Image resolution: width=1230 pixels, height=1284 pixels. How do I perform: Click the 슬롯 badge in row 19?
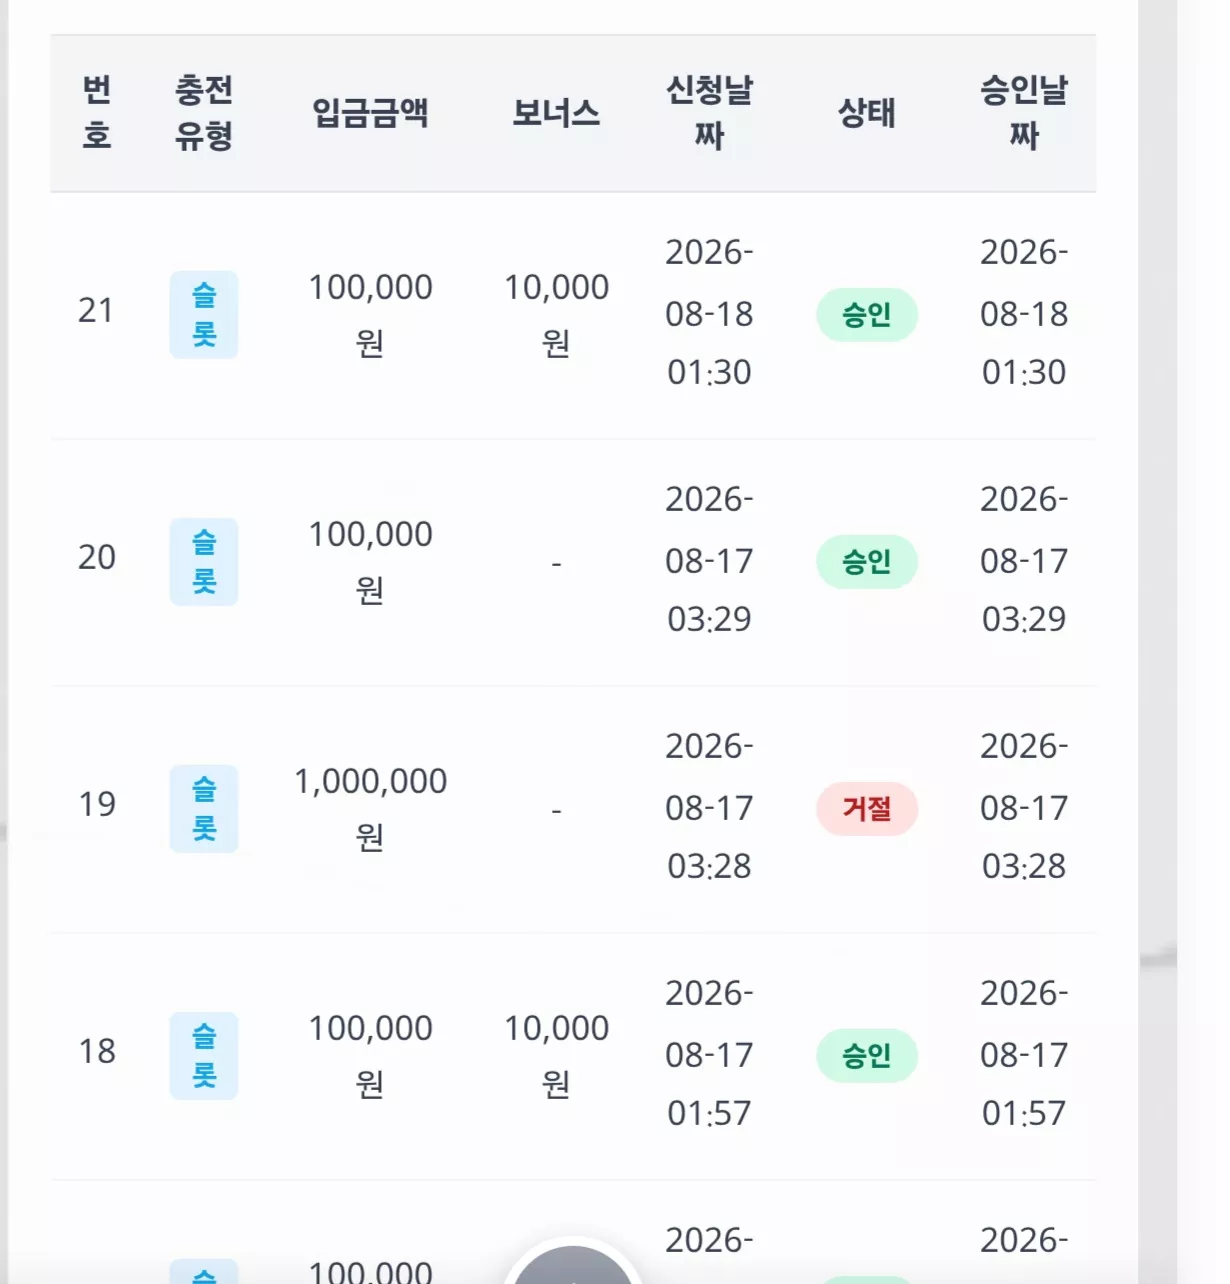(x=204, y=808)
